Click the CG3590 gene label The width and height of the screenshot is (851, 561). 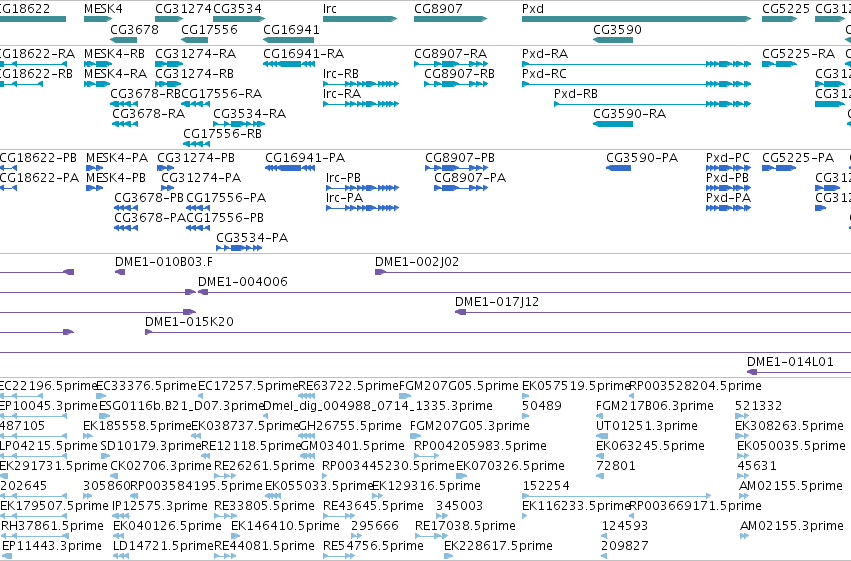point(617,29)
